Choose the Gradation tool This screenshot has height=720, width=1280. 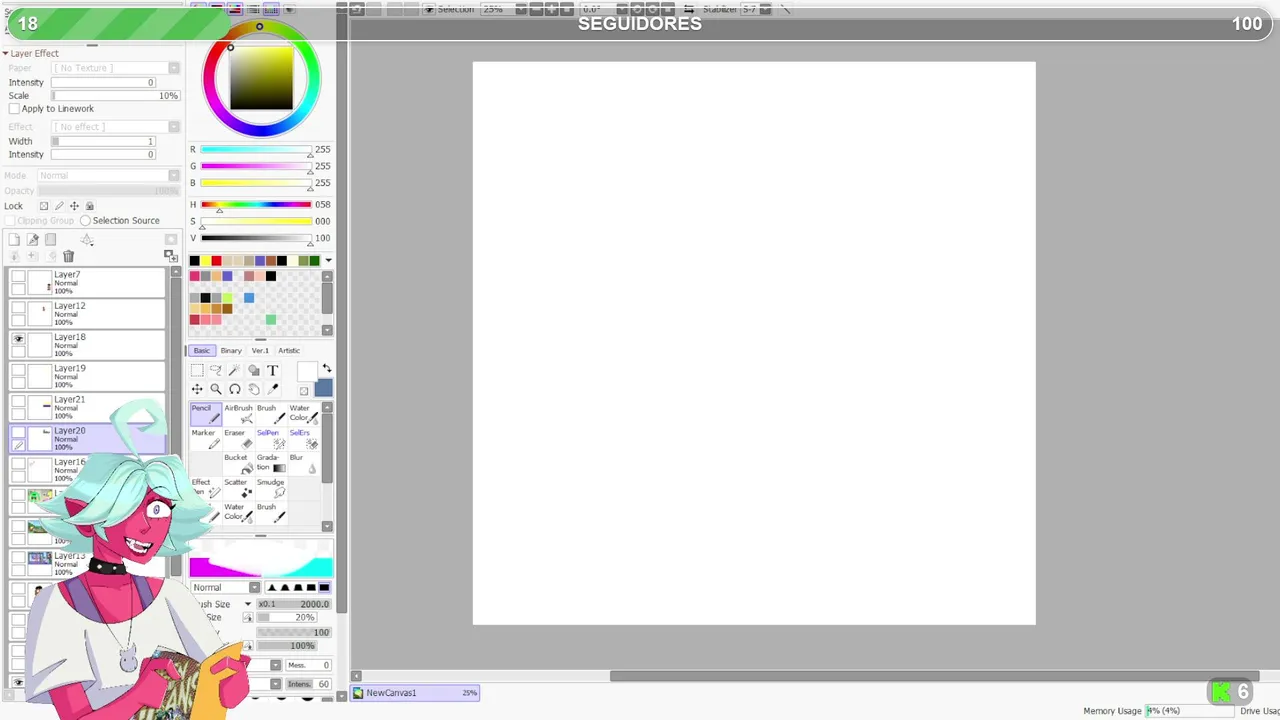click(x=270, y=463)
